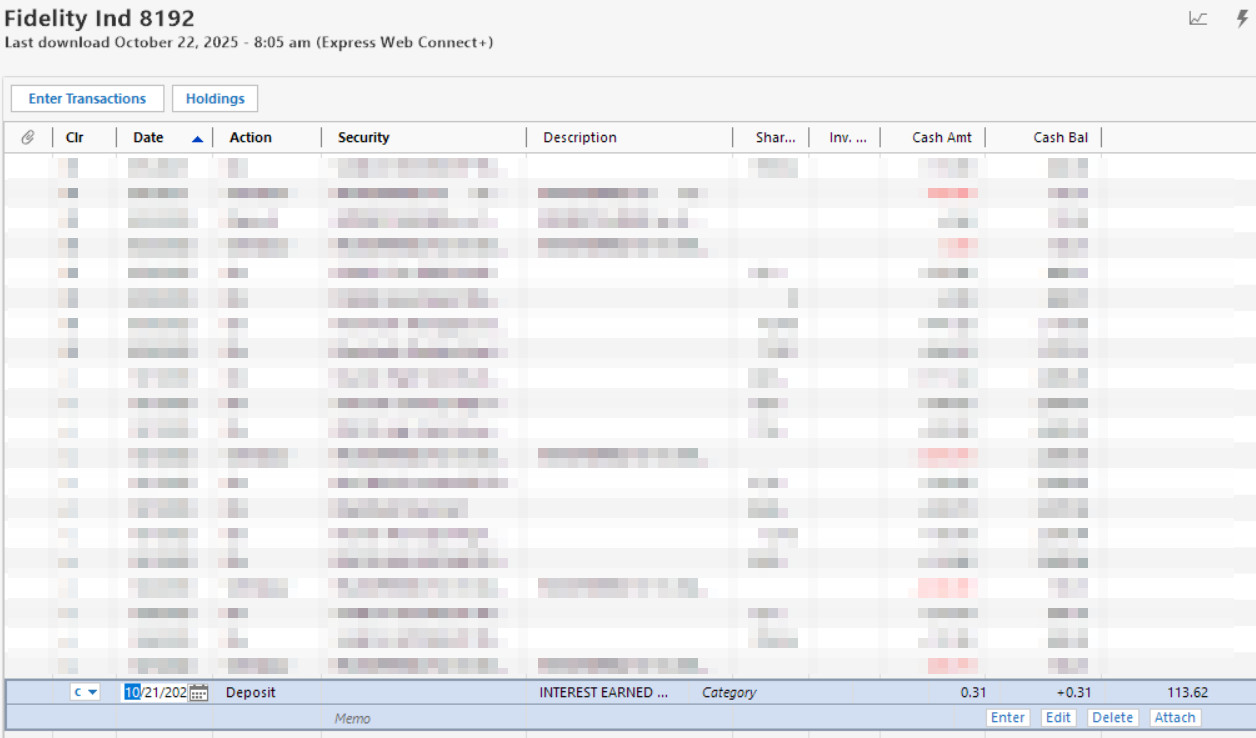This screenshot has height=738, width=1256.
Task: Click the +0.31 cash amount value
Action: click(1074, 692)
